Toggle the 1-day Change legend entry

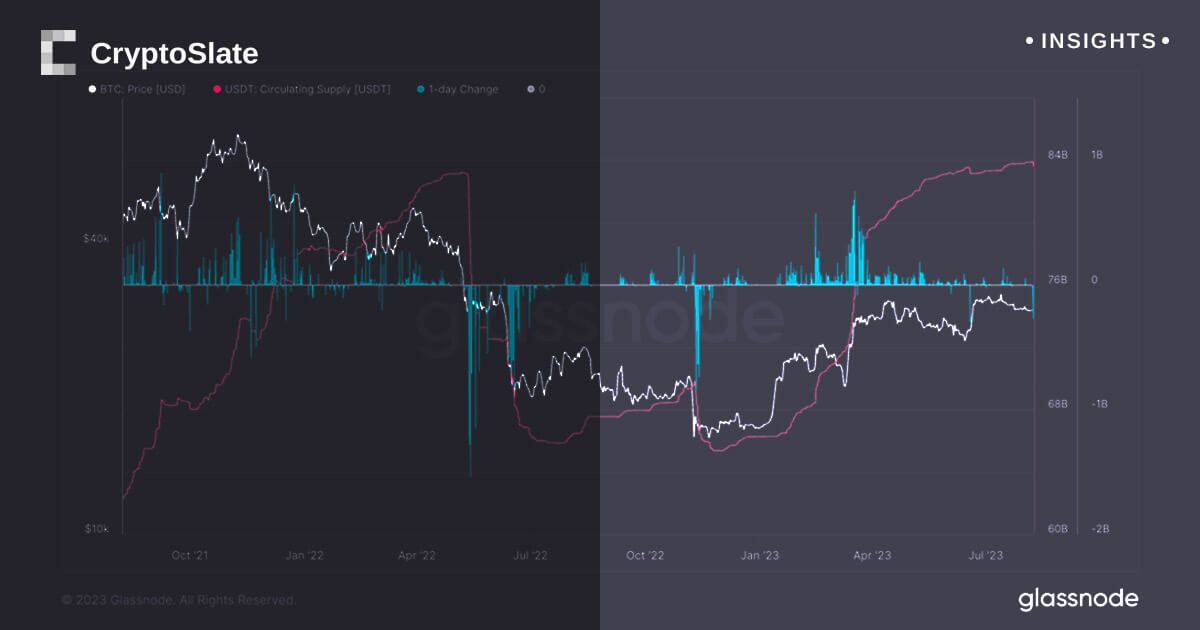pyautogui.click(x=463, y=89)
